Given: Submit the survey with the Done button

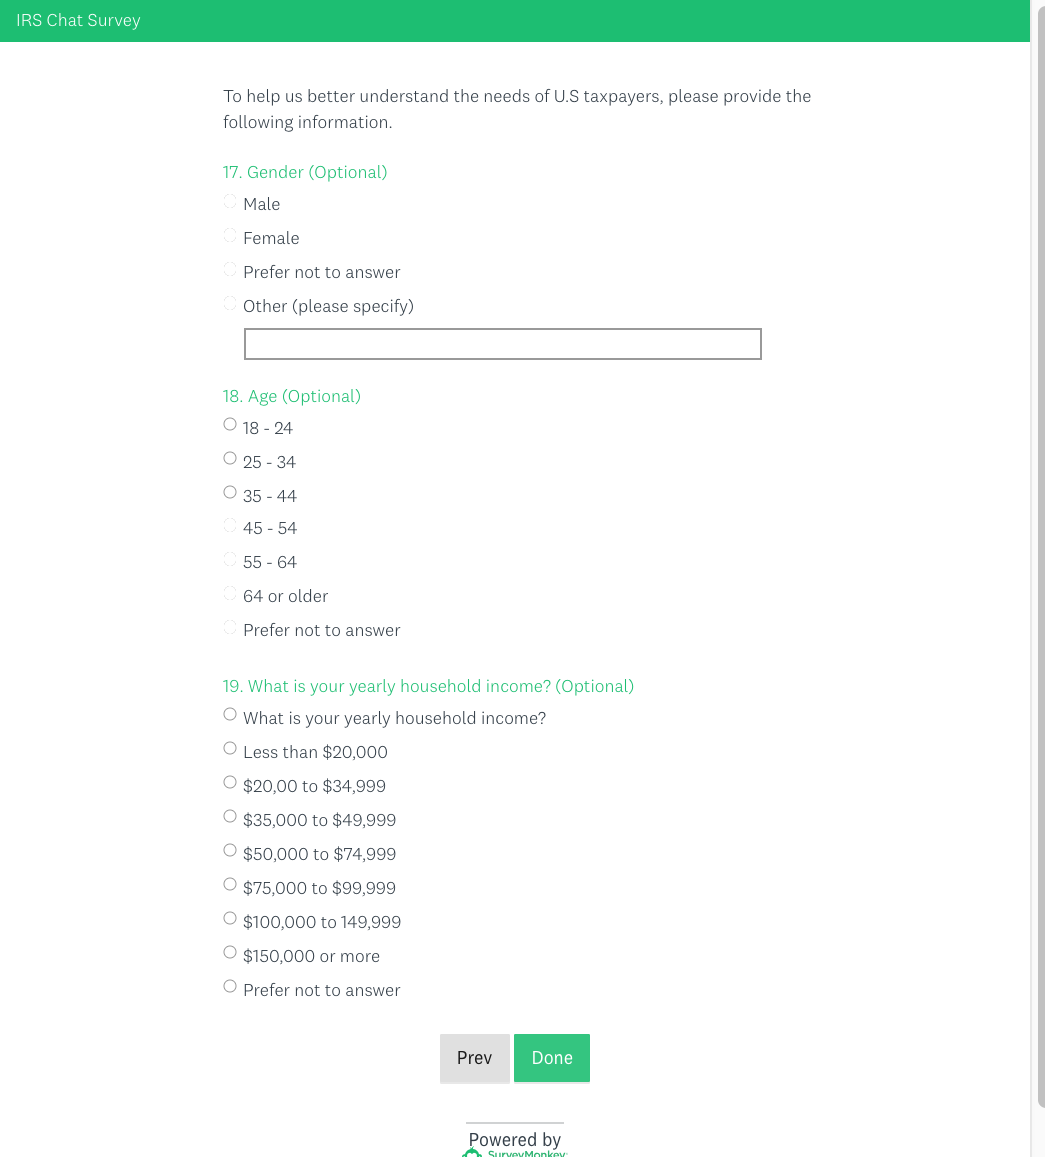Looking at the screenshot, I should pos(552,1058).
